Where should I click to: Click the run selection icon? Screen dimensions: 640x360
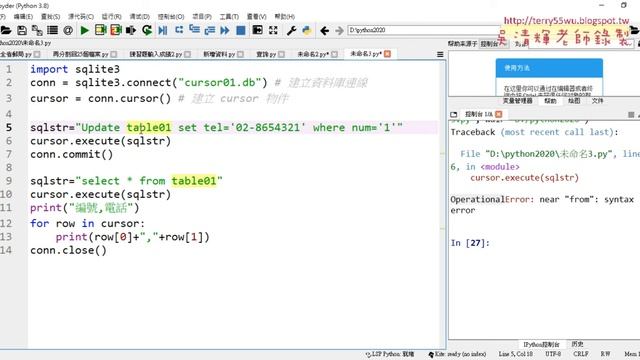click(131, 30)
